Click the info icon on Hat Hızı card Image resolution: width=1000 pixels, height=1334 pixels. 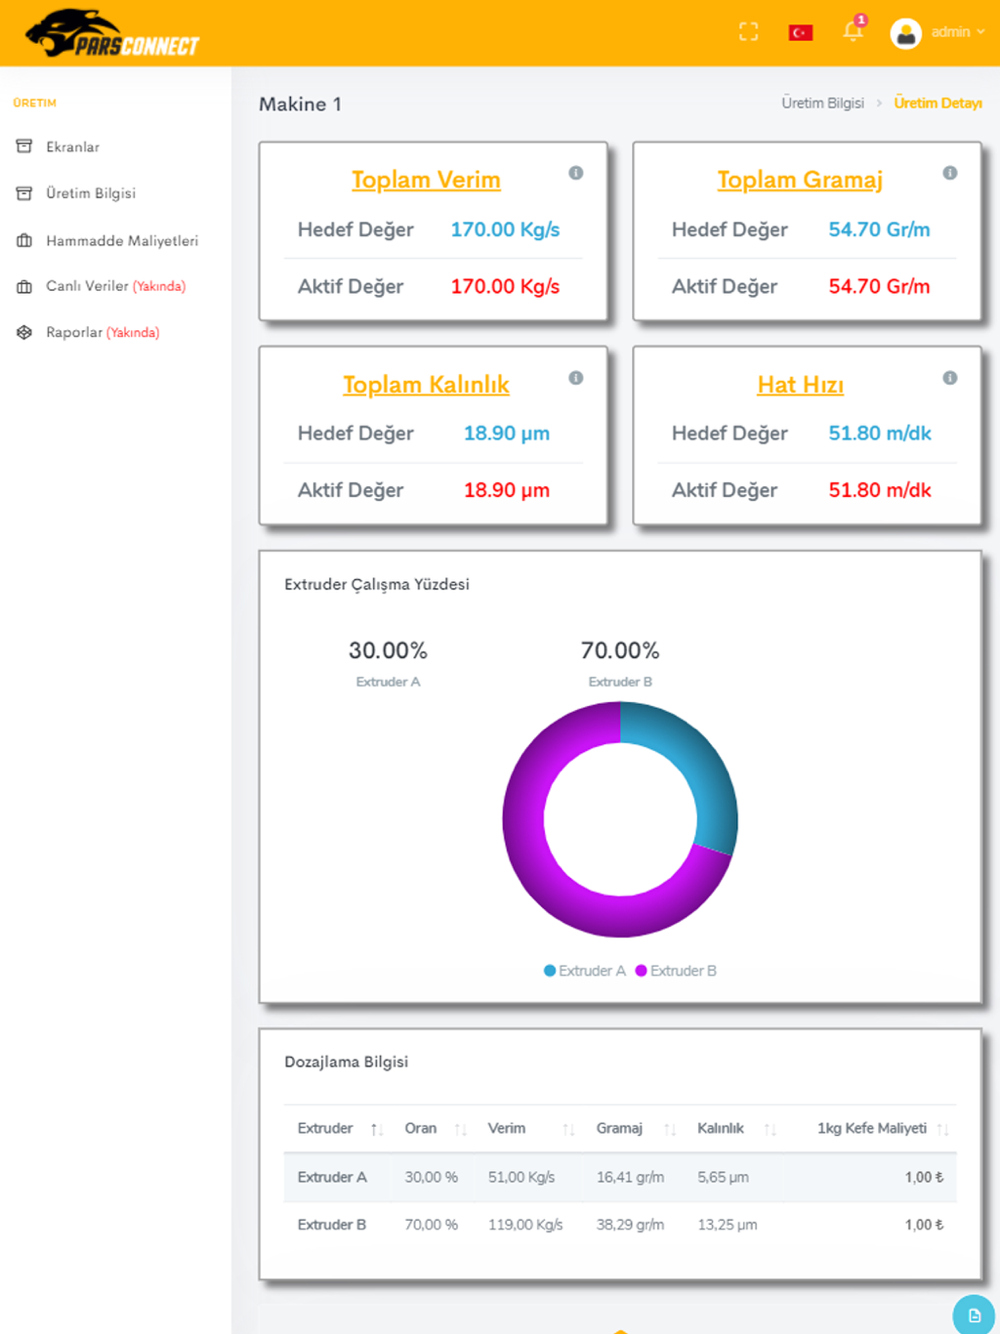click(x=950, y=378)
